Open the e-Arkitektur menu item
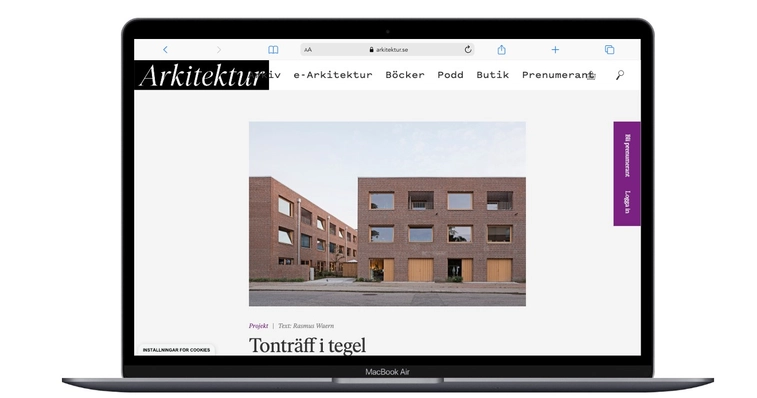This screenshot has height=398, width=757. [333, 75]
